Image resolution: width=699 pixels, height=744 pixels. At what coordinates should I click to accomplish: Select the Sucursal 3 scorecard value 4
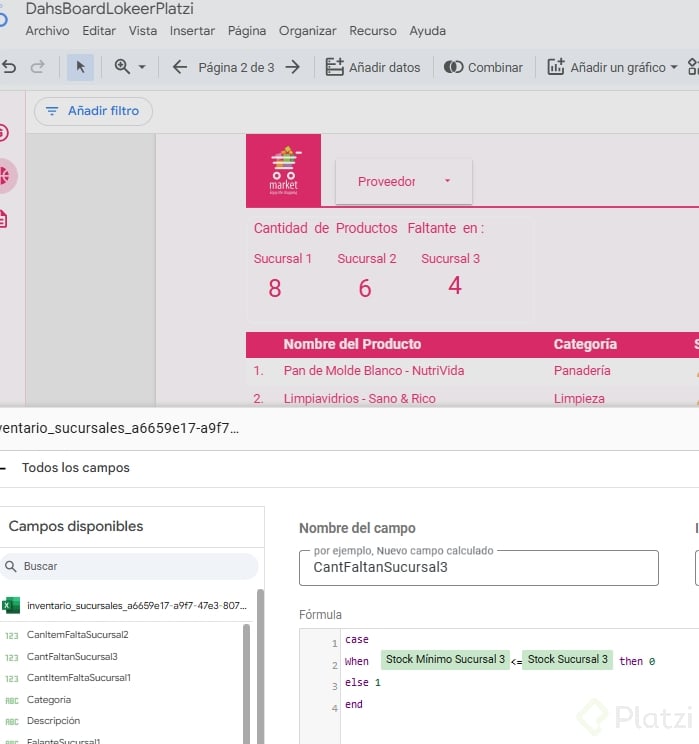[x=455, y=286]
